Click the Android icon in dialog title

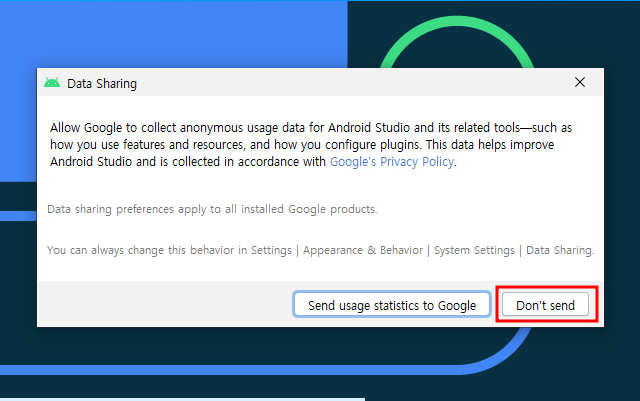[x=52, y=83]
